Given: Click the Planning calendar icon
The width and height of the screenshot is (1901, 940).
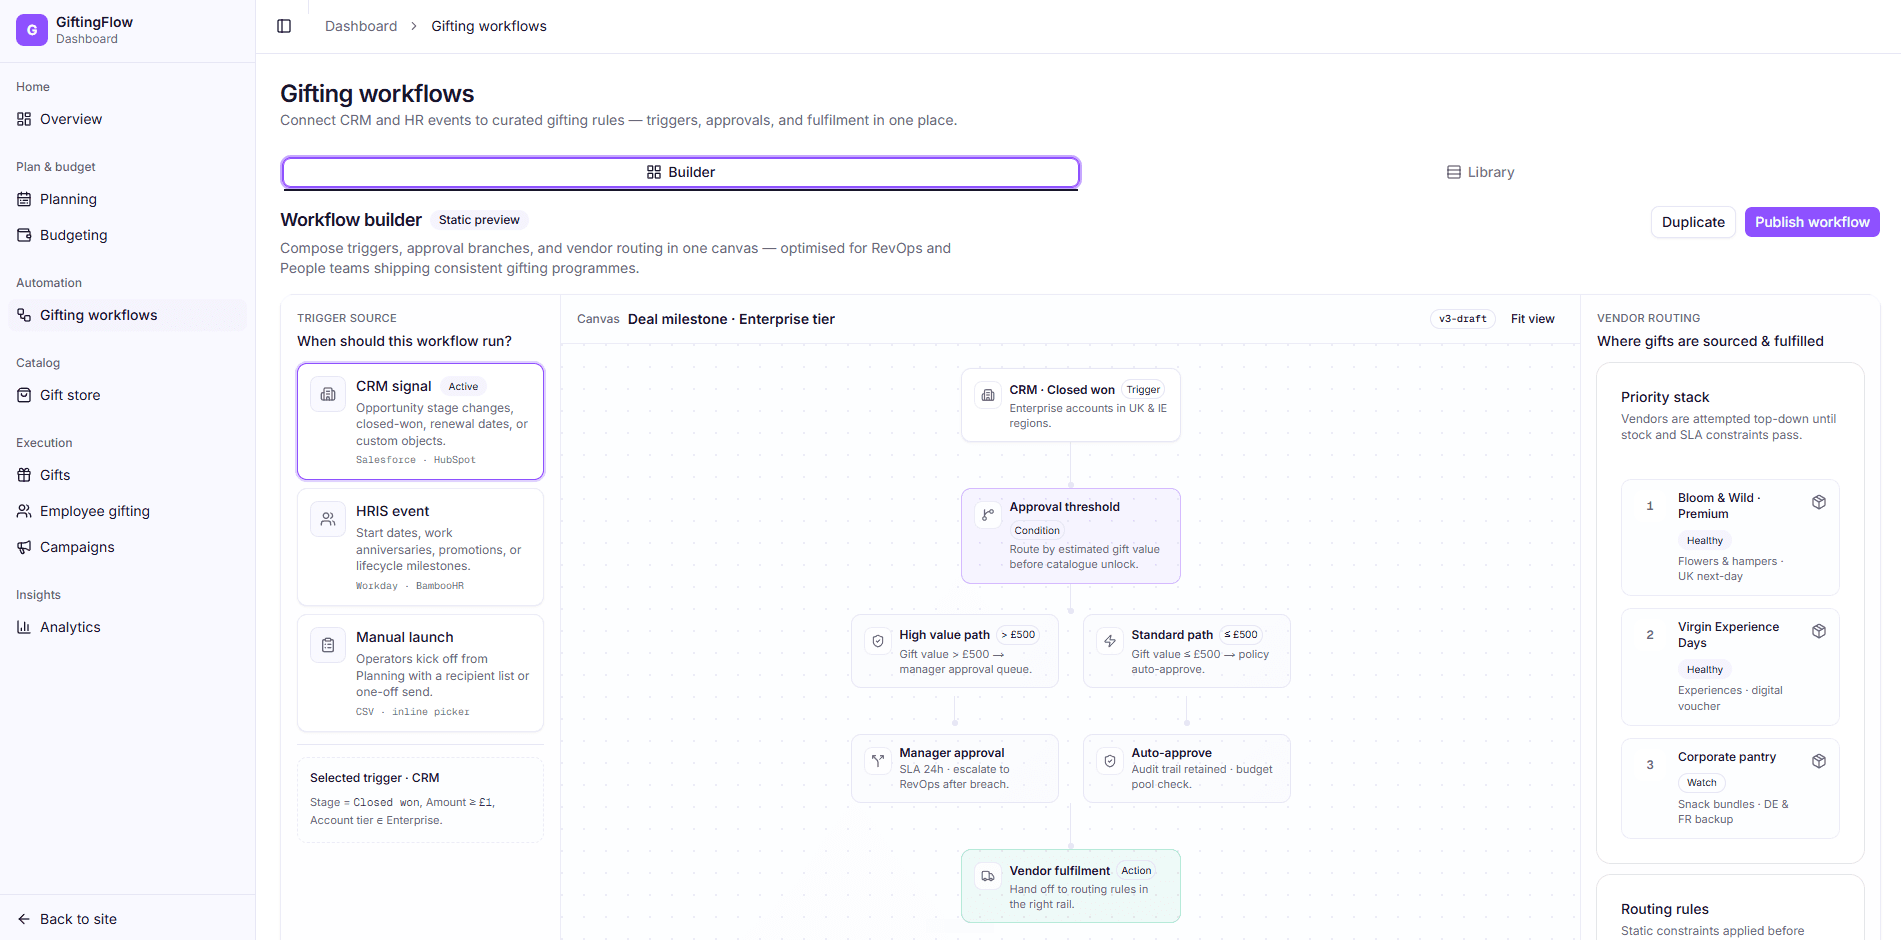Looking at the screenshot, I should click(x=24, y=199).
